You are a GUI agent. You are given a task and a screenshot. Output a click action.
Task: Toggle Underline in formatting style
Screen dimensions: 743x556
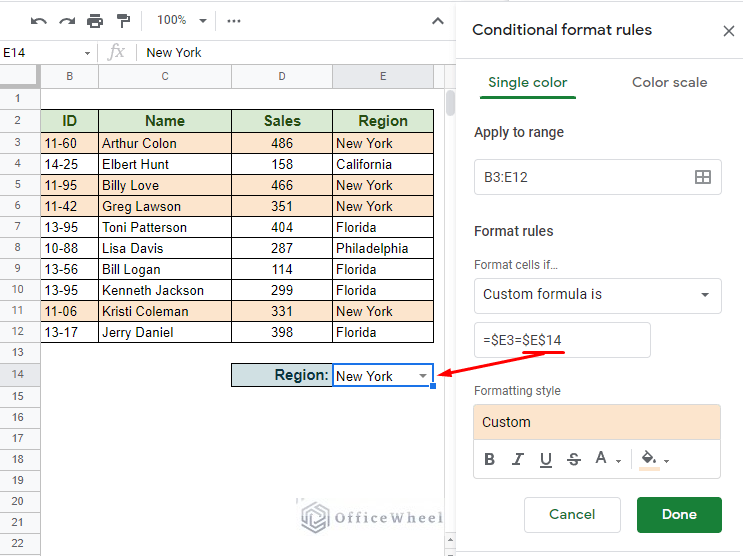[x=546, y=460]
